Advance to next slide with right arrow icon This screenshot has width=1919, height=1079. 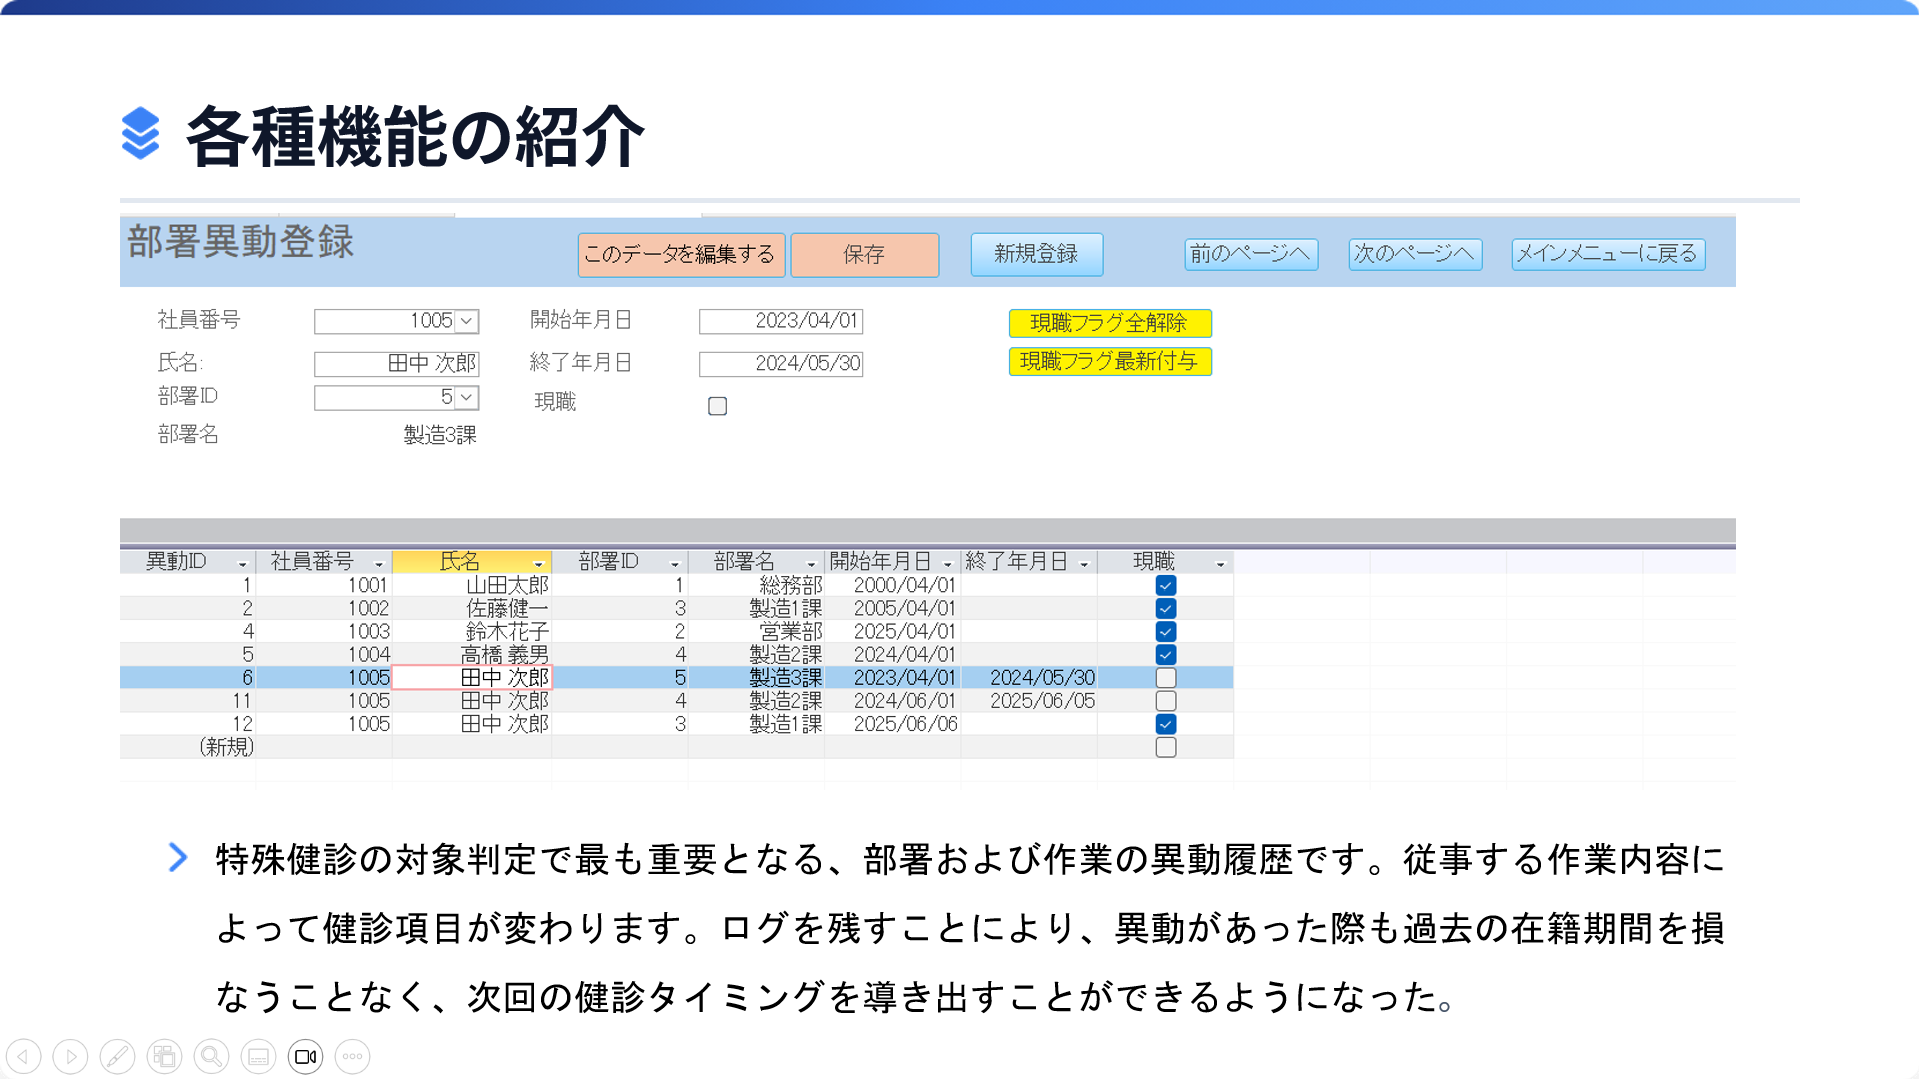point(70,1056)
